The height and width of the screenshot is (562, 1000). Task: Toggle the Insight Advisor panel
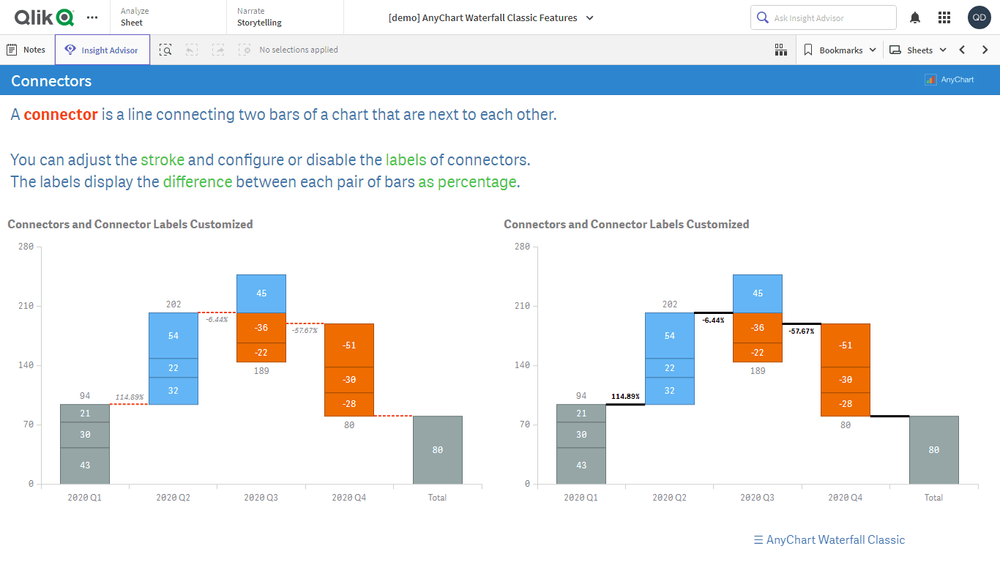coord(102,50)
